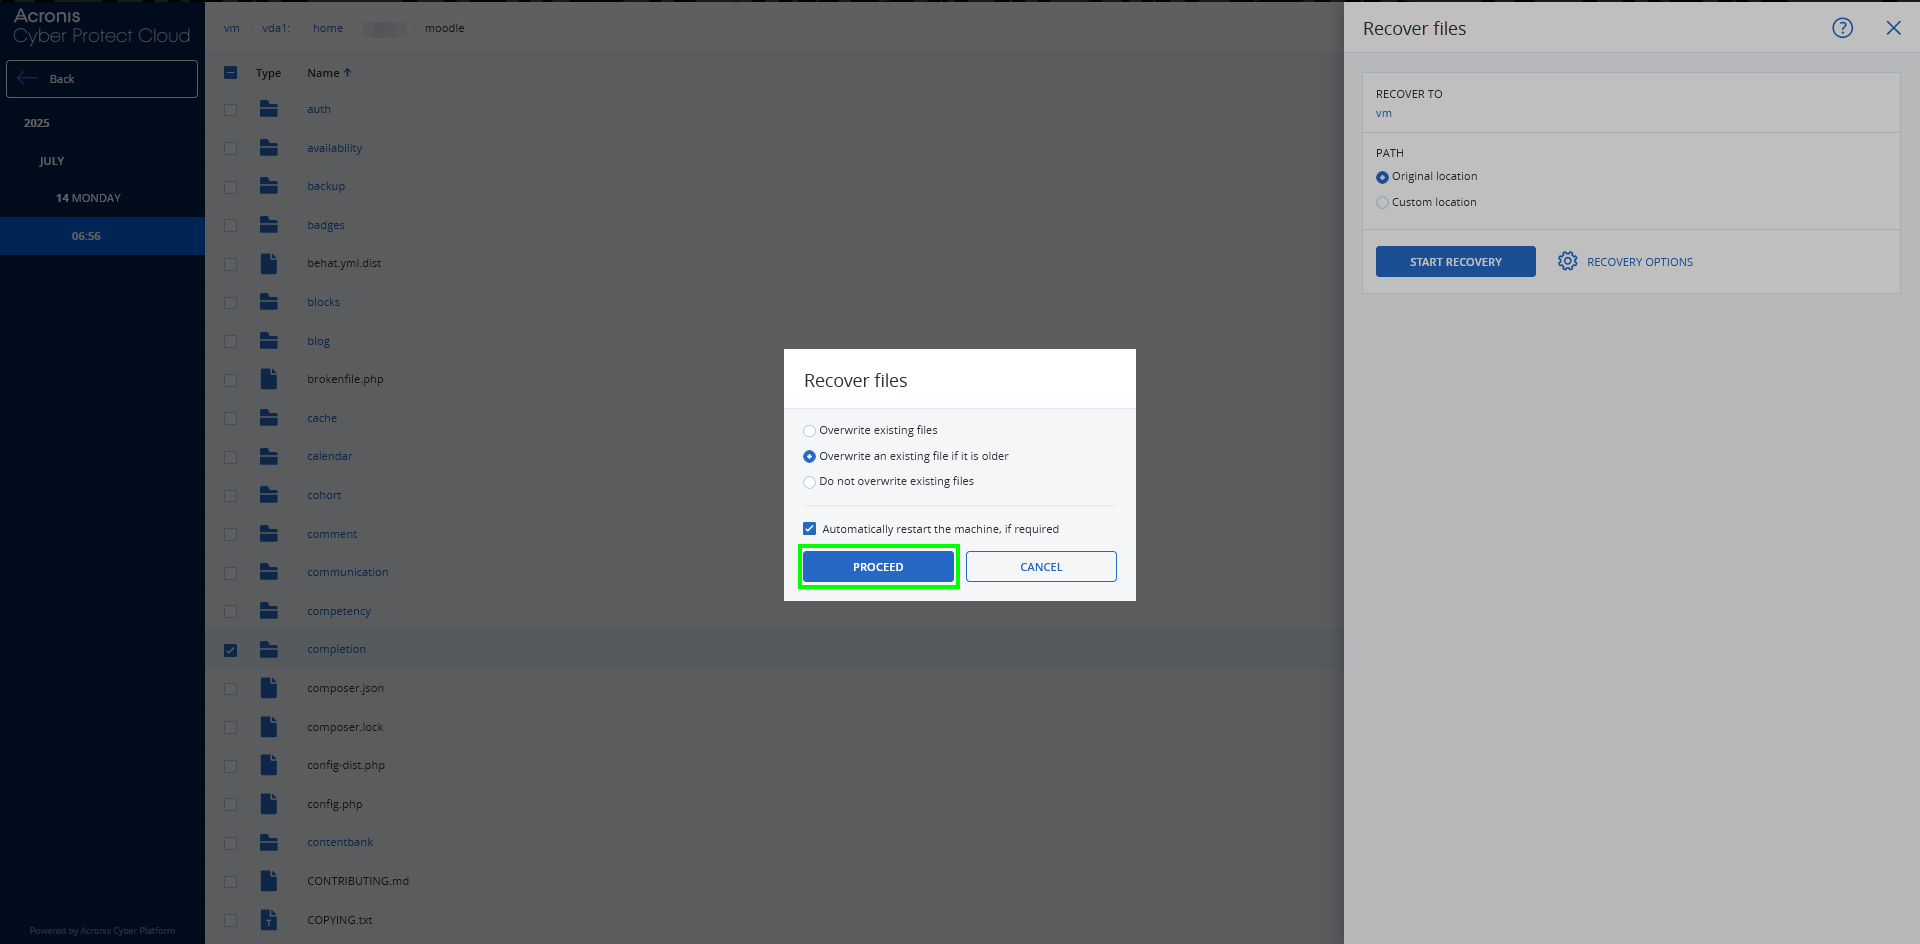Image resolution: width=1920 pixels, height=944 pixels.
Task: Select the 06:56 recovery point
Action: pos(86,236)
